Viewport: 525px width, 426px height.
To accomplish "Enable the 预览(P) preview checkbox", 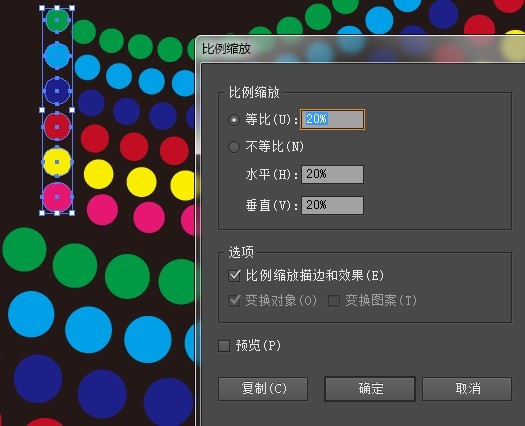I will coord(224,346).
